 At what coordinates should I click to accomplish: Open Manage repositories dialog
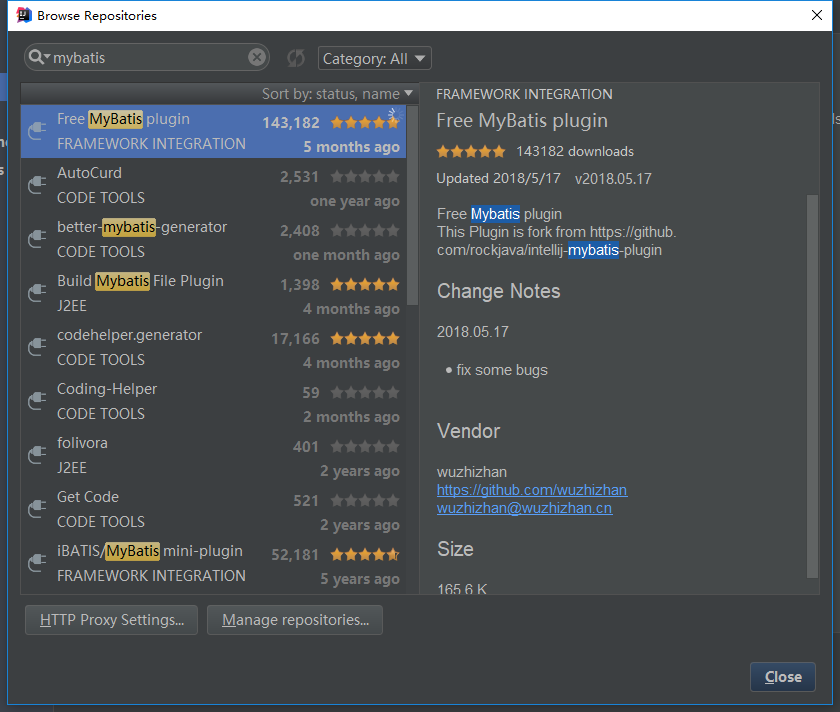[x=295, y=620]
